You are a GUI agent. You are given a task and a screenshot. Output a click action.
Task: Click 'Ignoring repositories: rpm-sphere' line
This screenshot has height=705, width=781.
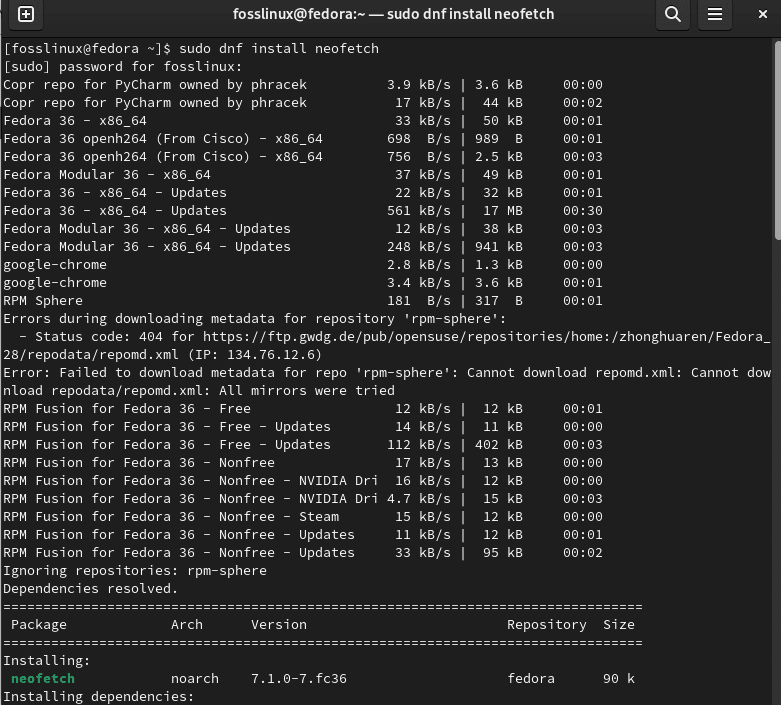(135, 571)
